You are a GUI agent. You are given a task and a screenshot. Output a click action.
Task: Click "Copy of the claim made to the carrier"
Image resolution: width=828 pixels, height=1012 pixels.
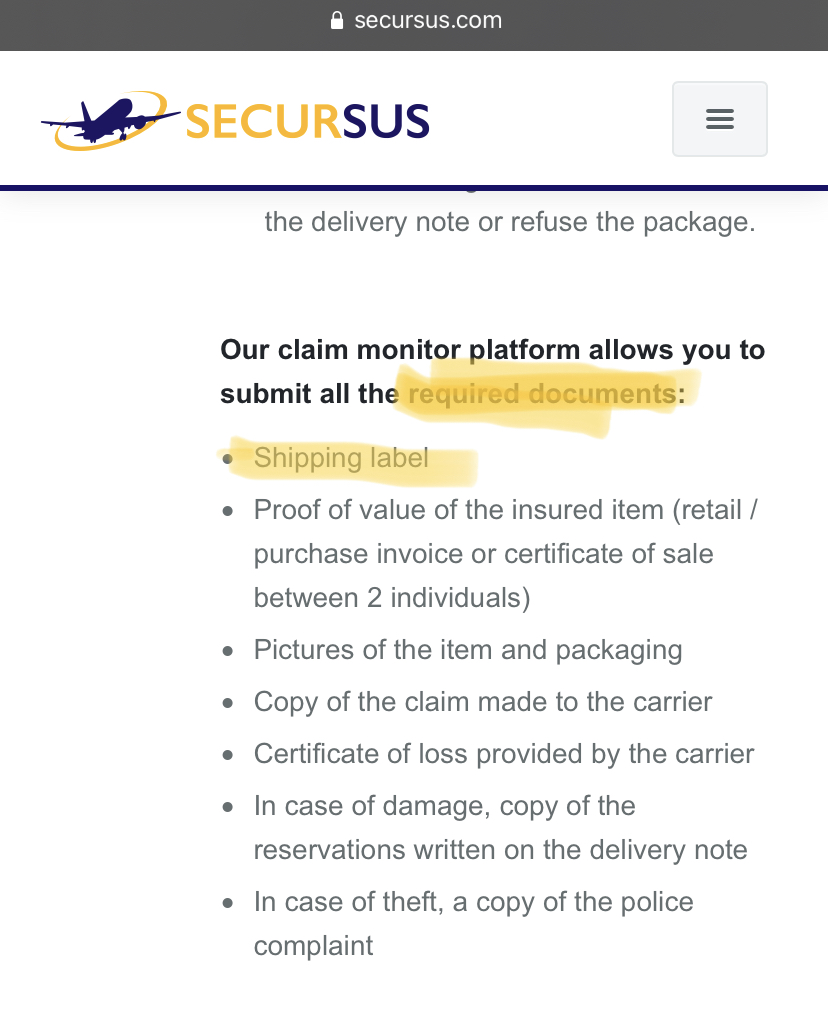point(483,702)
